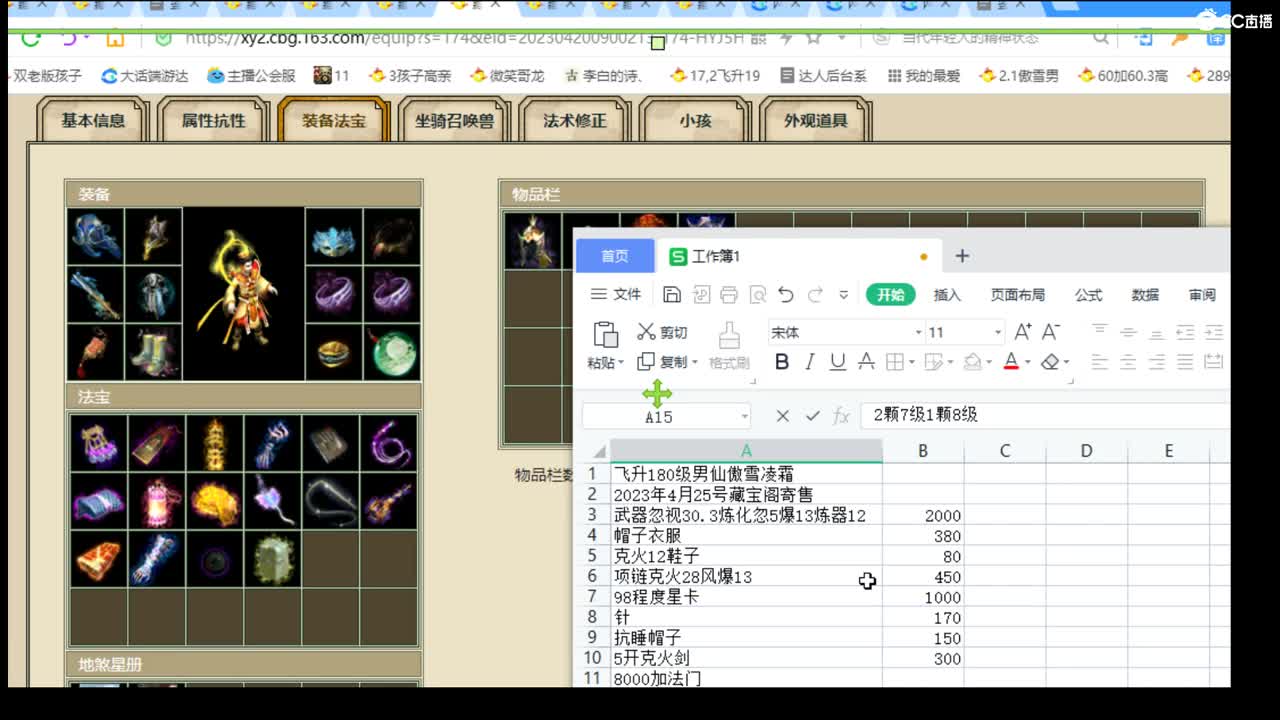The height and width of the screenshot is (720, 1280).
Task: Toggle underline formatting in WPS
Action: tap(838, 362)
